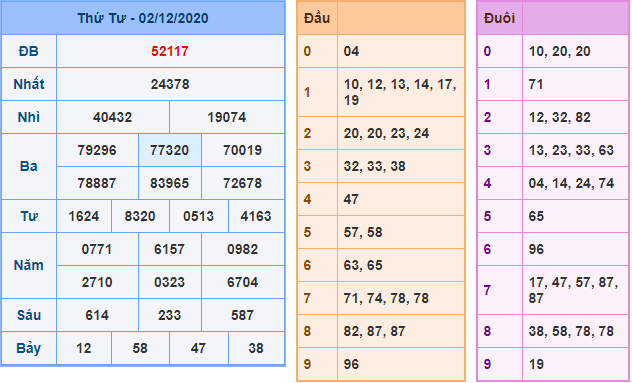Image resolution: width=632 pixels, height=383 pixels.
Task: Click the Nhì row label
Action: [x=29, y=117]
